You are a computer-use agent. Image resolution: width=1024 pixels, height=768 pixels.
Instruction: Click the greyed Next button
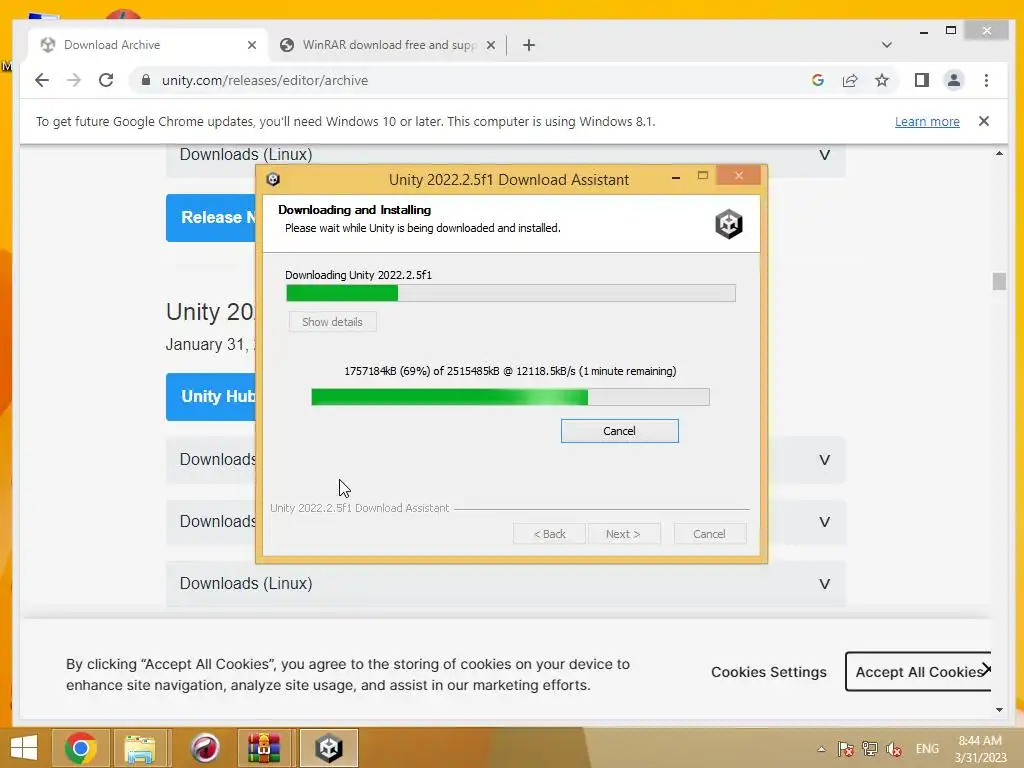point(624,534)
